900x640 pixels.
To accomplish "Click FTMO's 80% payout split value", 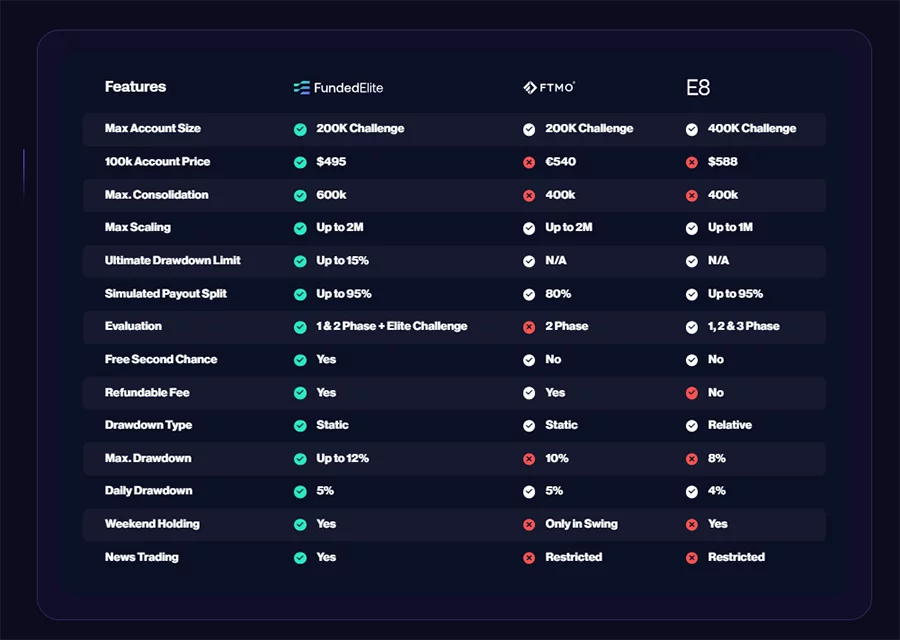I will click(558, 293).
